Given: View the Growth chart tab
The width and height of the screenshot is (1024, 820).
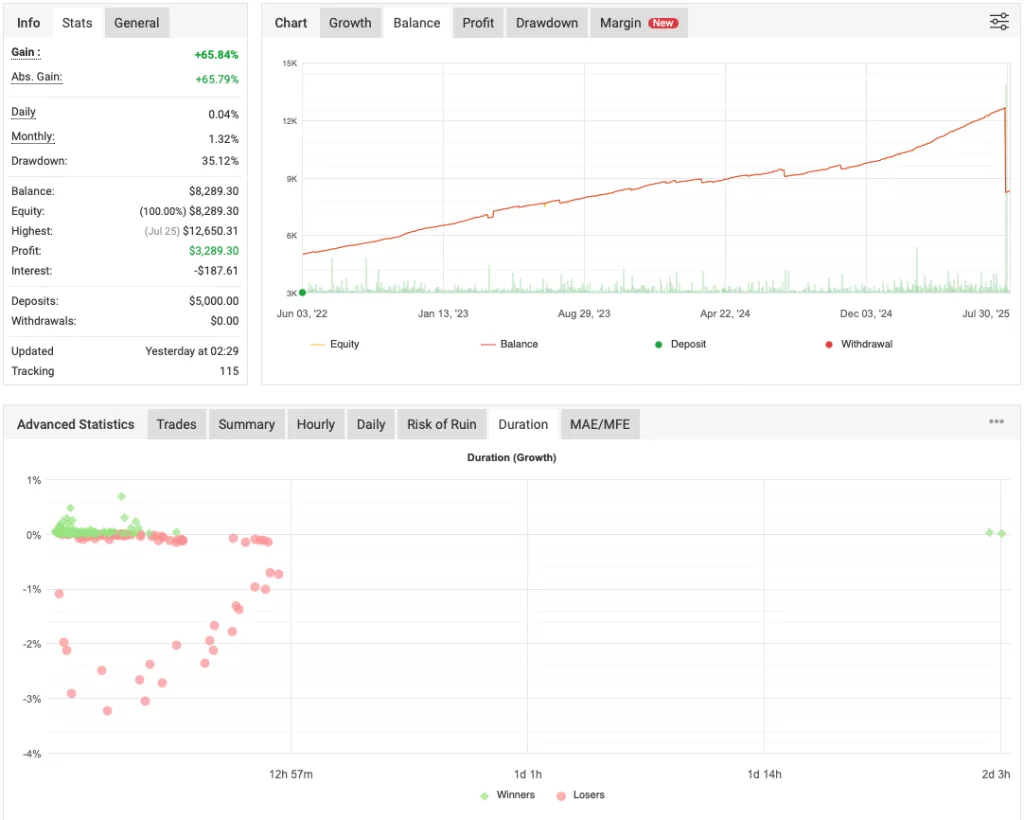Looking at the screenshot, I should pyautogui.click(x=350, y=22).
